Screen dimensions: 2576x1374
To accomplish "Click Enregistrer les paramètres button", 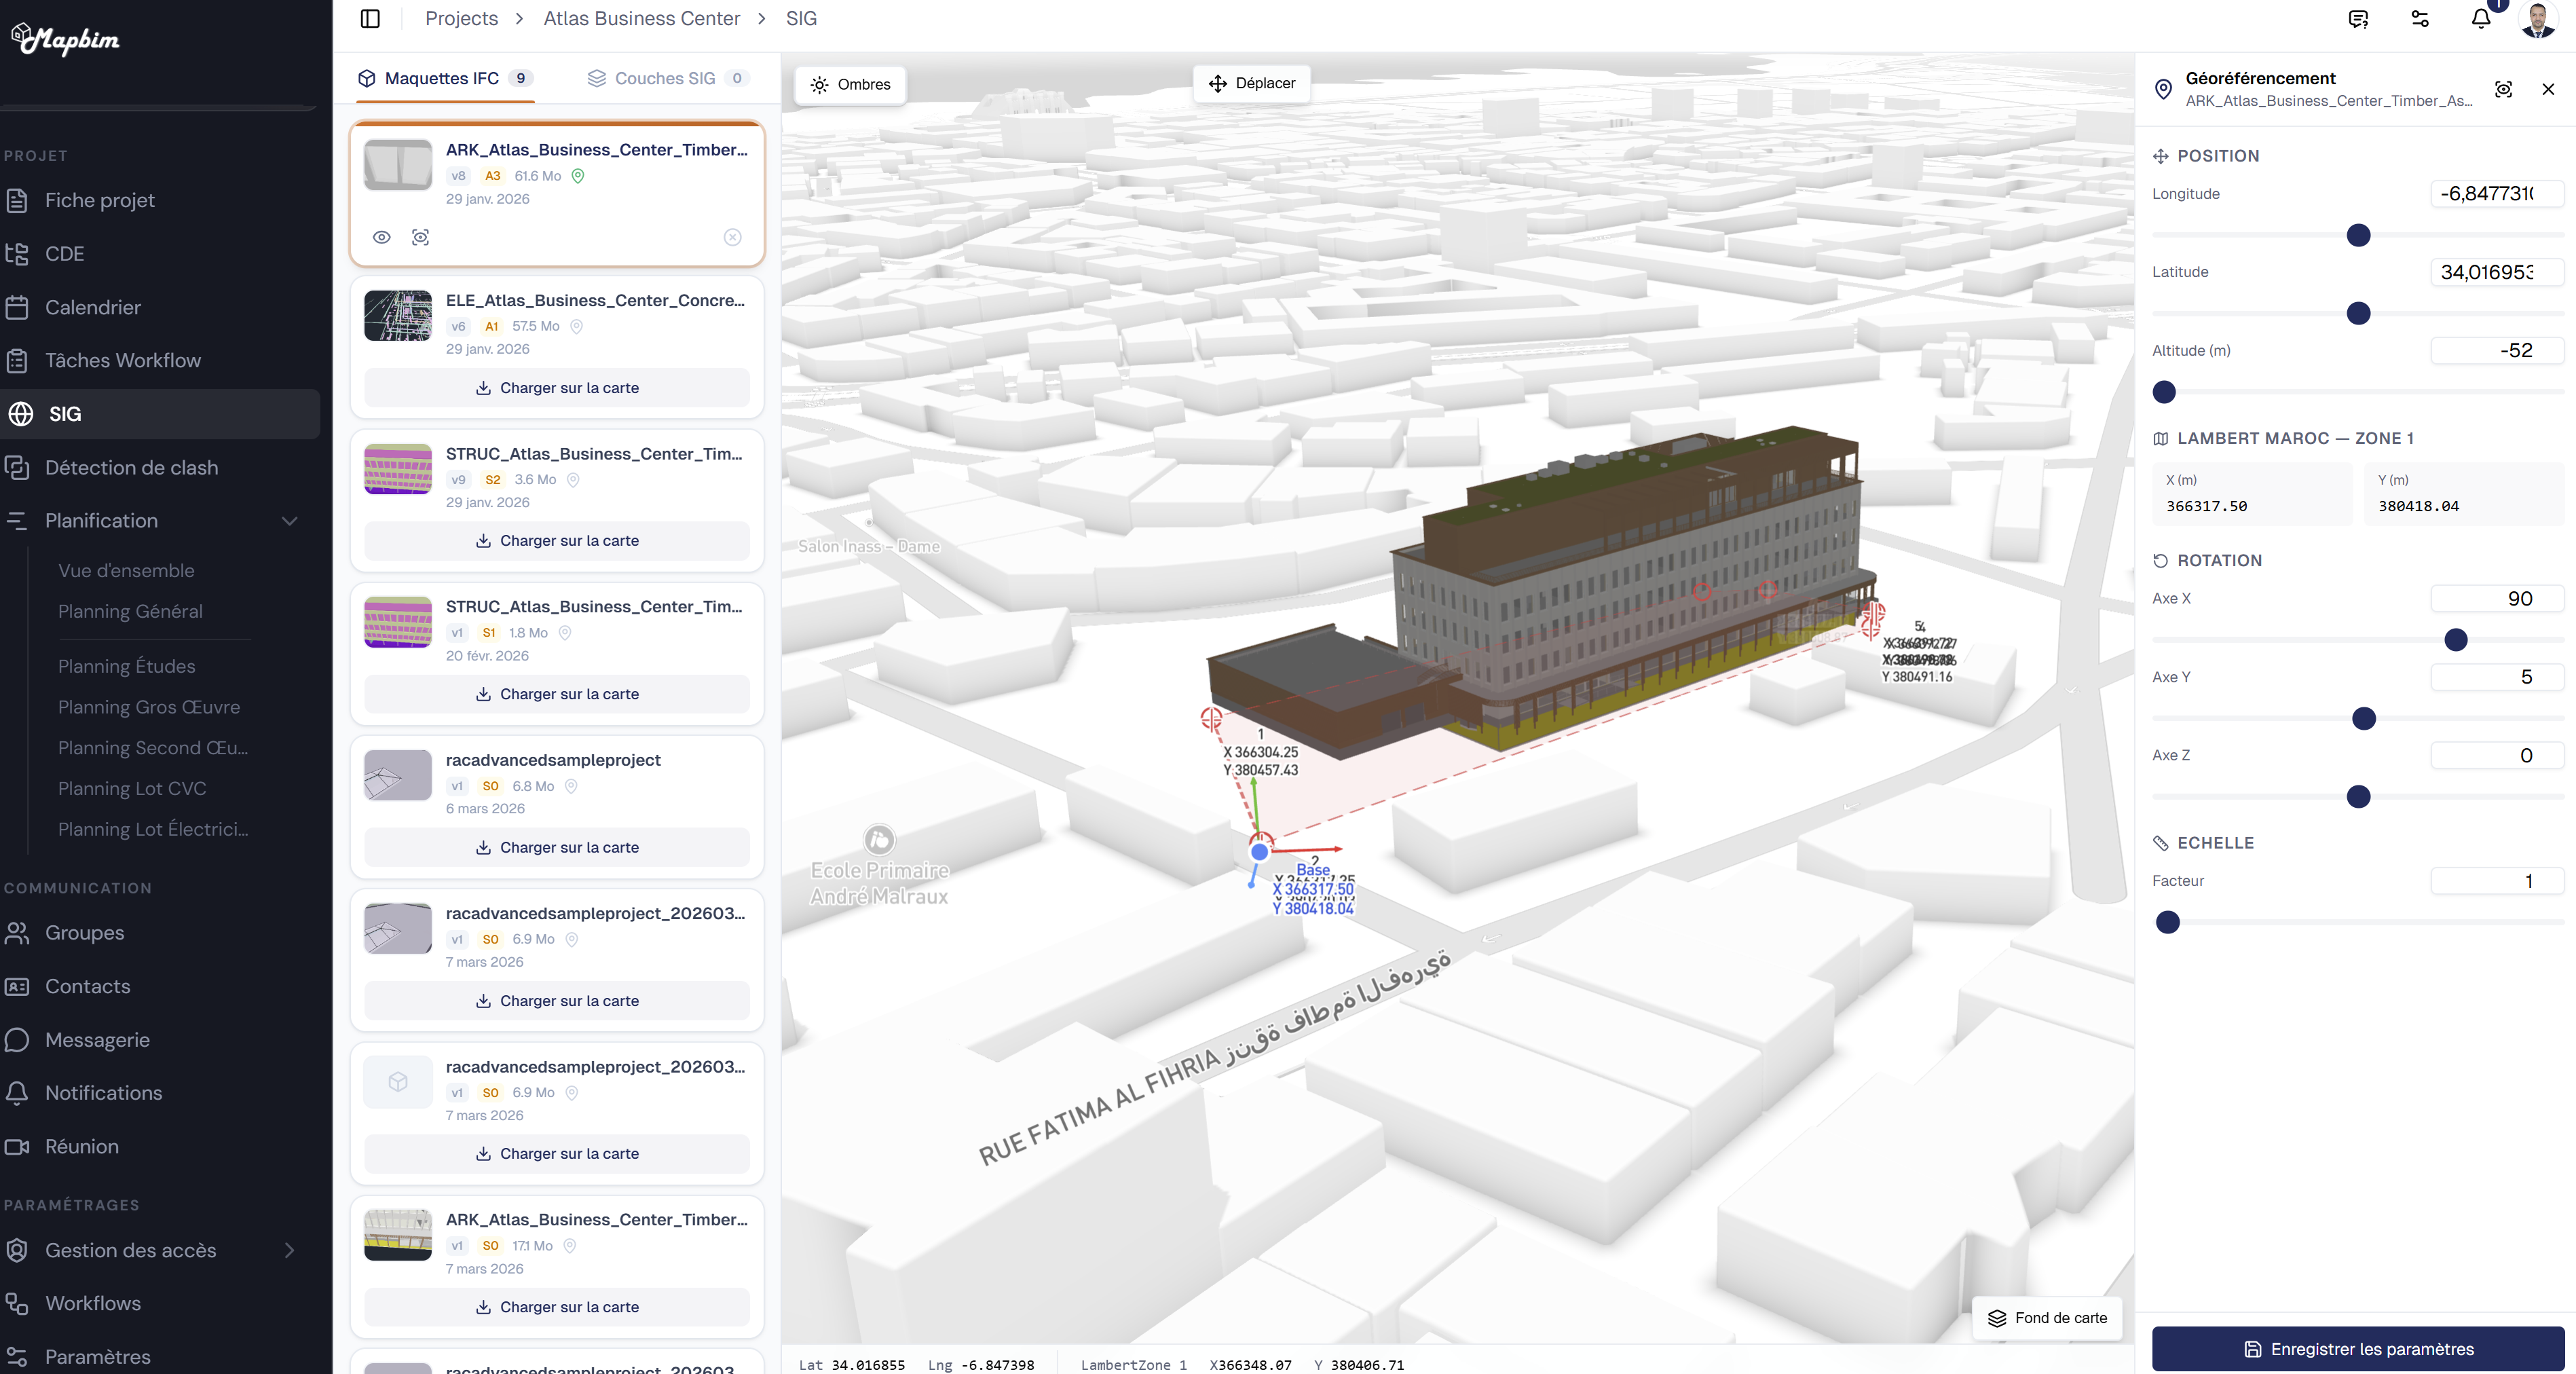I will tap(2357, 1348).
